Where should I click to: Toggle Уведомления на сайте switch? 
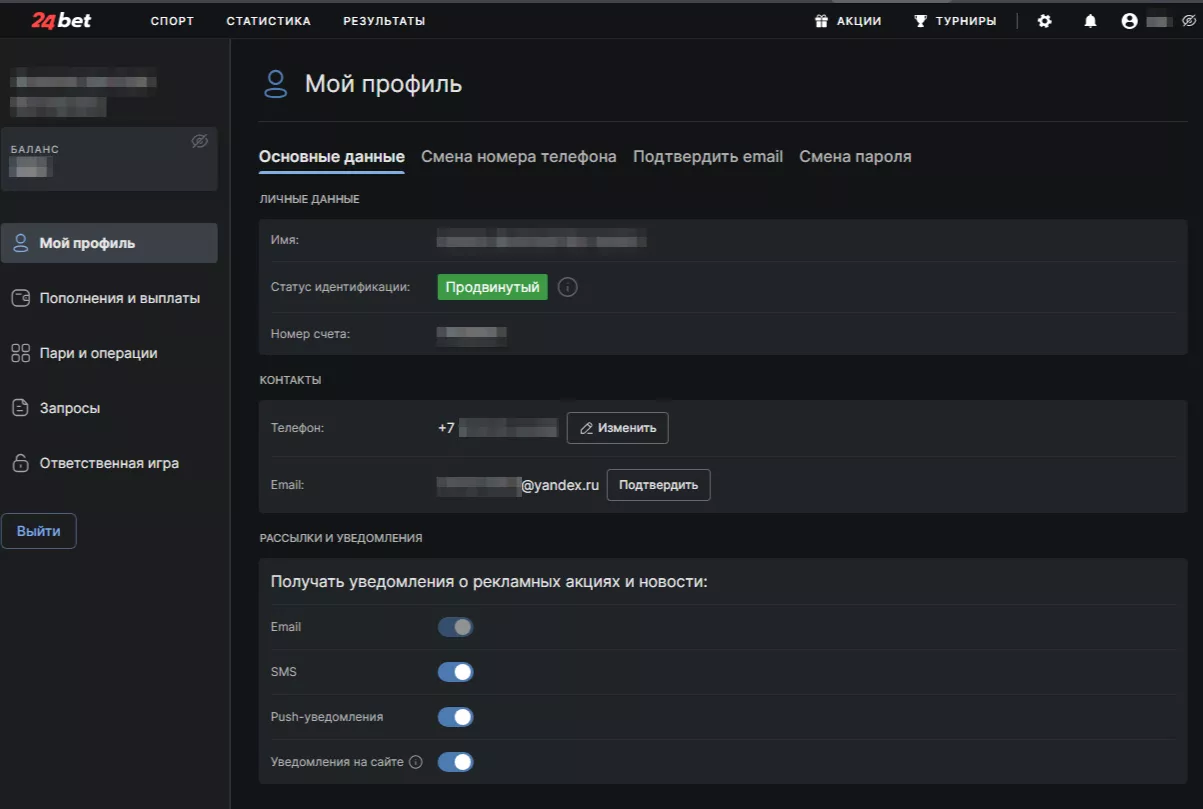(455, 762)
